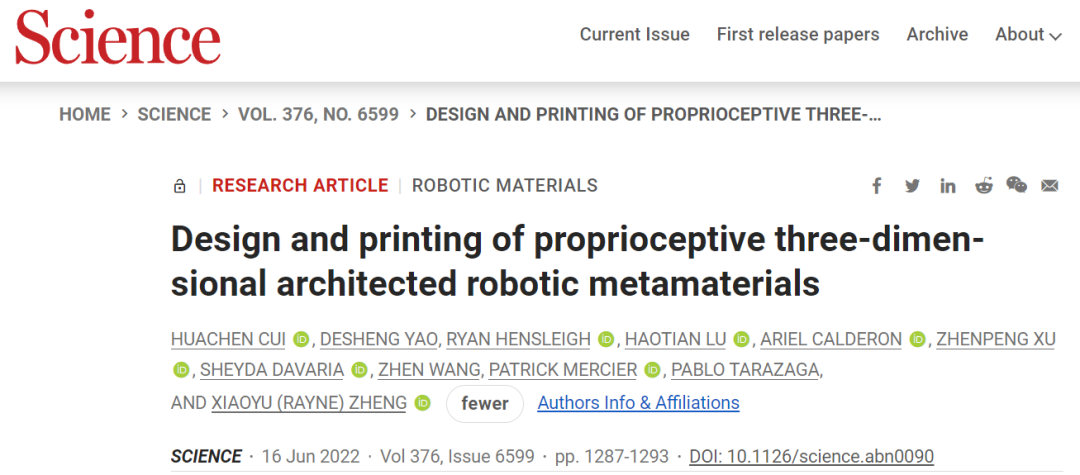The width and height of the screenshot is (1080, 475).
Task: Open Xiaoyu (Rayne) Zheng's ORCID icon
Action: (x=423, y=403)
